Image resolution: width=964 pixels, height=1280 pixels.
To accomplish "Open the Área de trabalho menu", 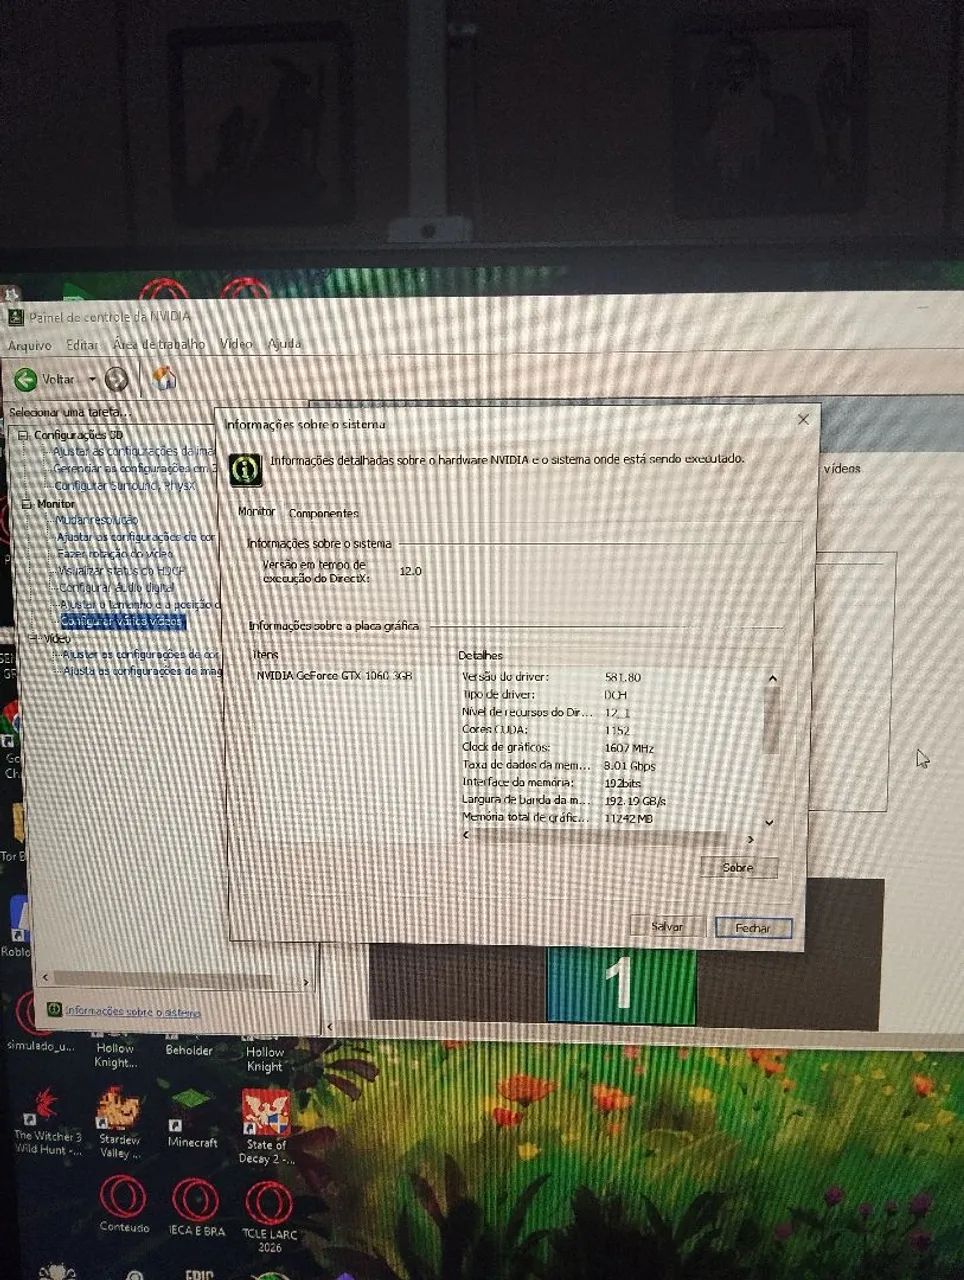I will pyautogui.click(x=159, y=344).
